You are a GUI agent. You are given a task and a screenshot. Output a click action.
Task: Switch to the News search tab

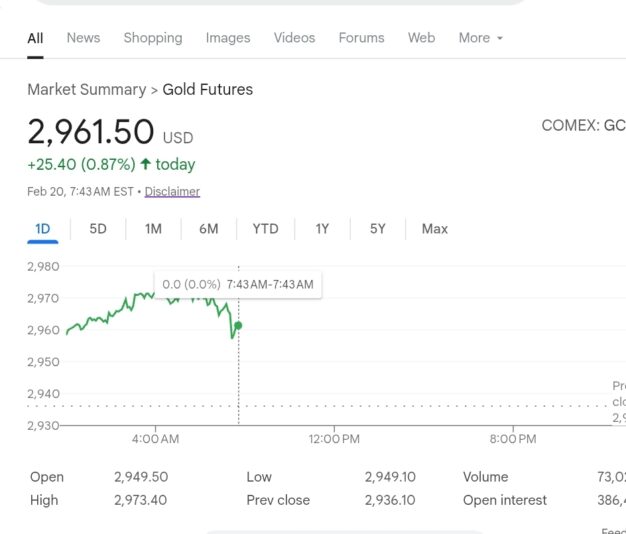pos(83,38)
